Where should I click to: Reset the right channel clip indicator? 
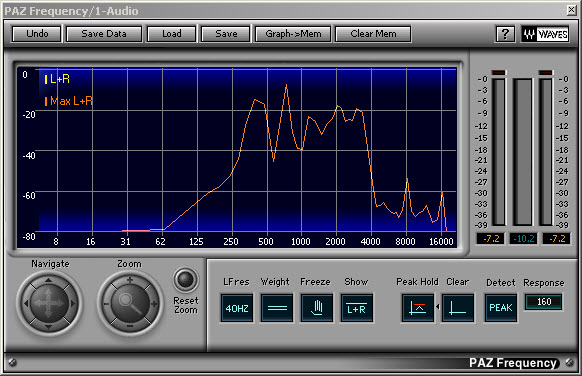point(546,73)
